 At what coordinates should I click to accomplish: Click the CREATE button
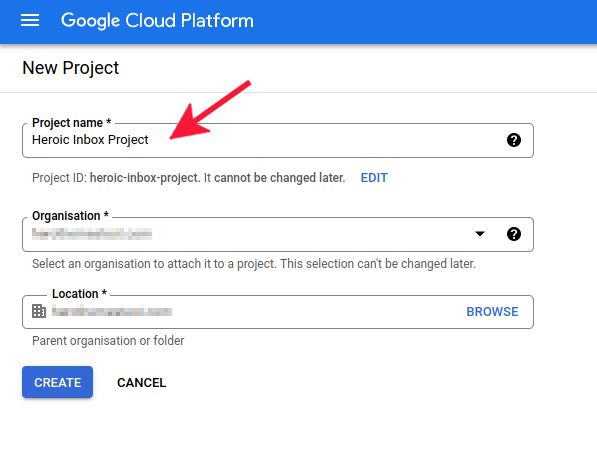tap(57, 382)
